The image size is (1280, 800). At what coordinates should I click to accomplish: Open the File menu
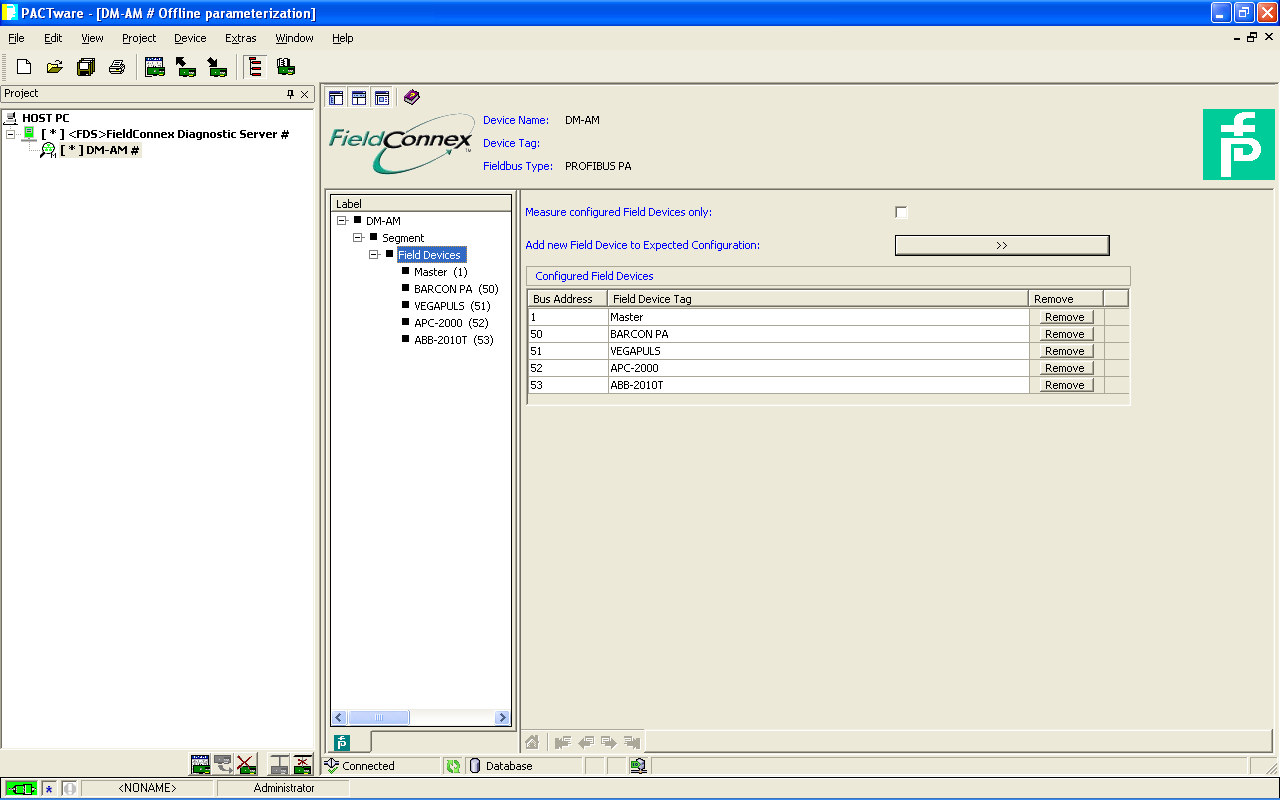pyautogui.click(x=16, y=38)
